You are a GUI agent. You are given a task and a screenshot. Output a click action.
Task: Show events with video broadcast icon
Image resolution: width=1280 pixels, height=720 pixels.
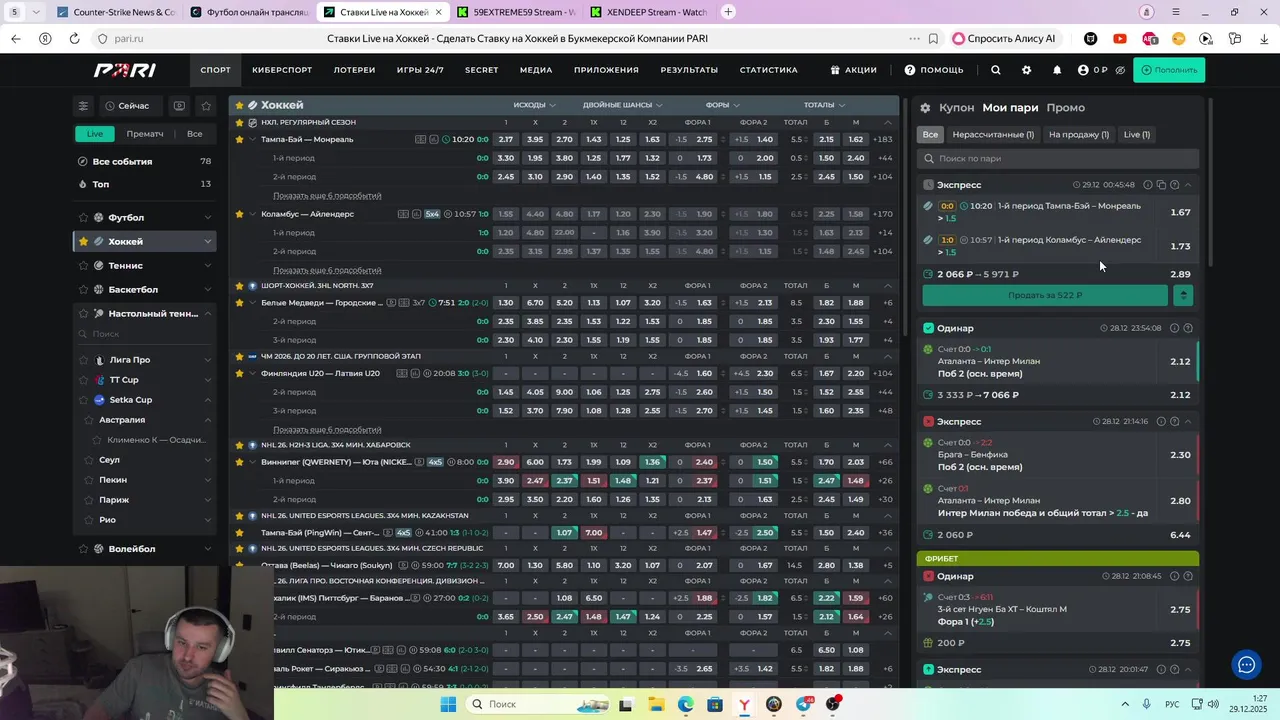[x=179, y=106]
